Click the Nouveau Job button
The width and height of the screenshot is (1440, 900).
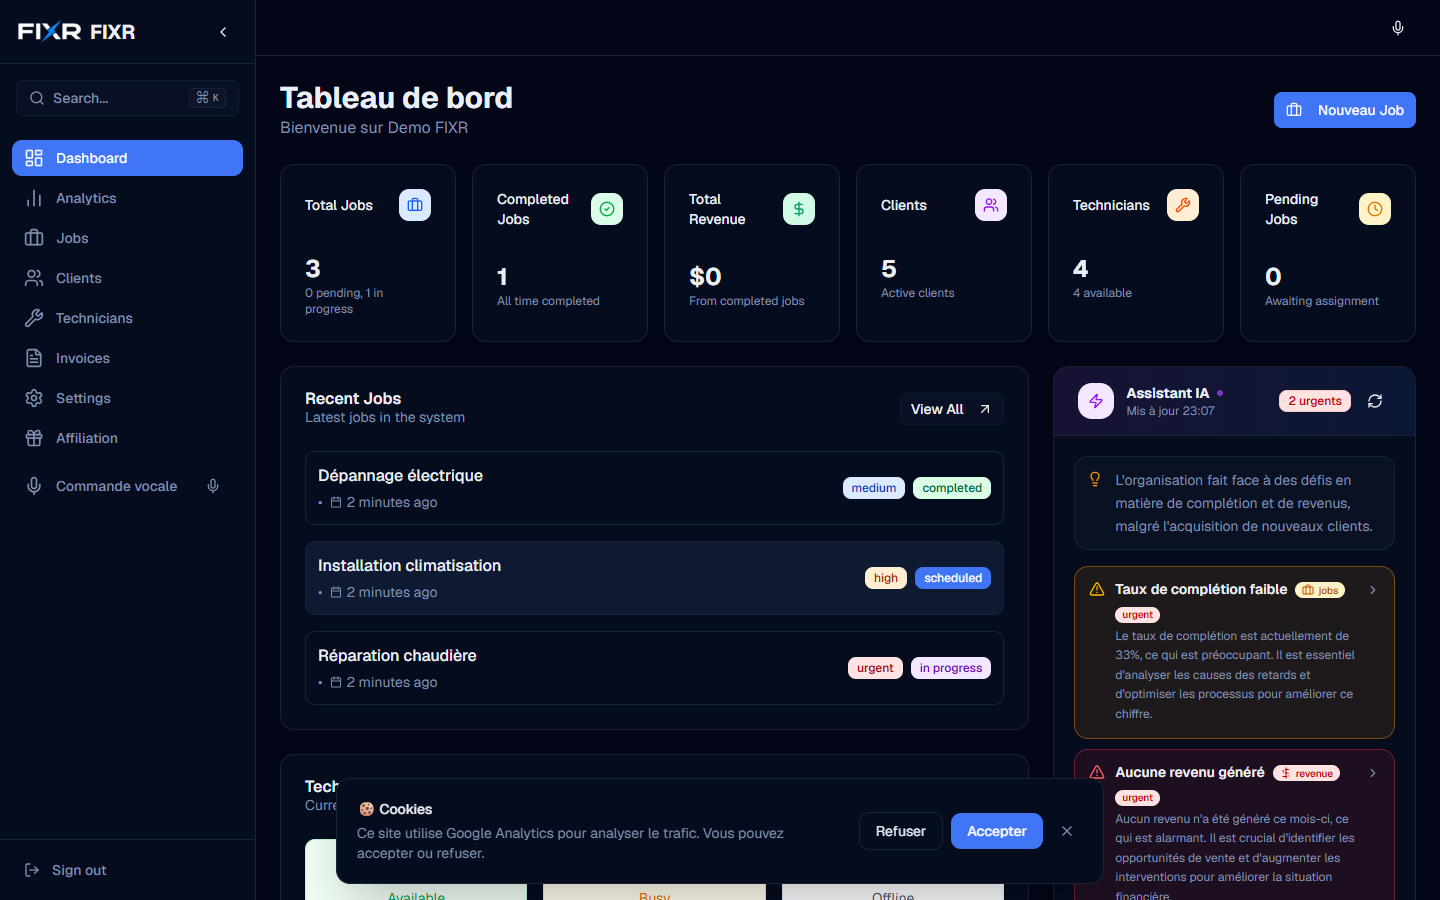pyautogui.click(x=1345, y=110)
